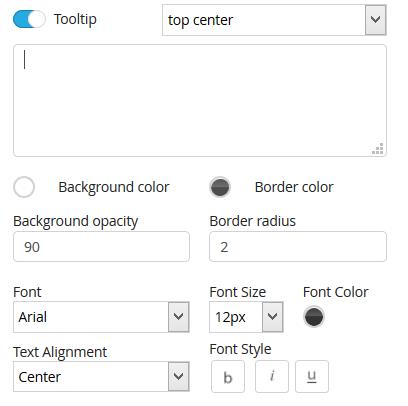Focus the Background opacity field

pyautogui.click(x=101, y=247)
